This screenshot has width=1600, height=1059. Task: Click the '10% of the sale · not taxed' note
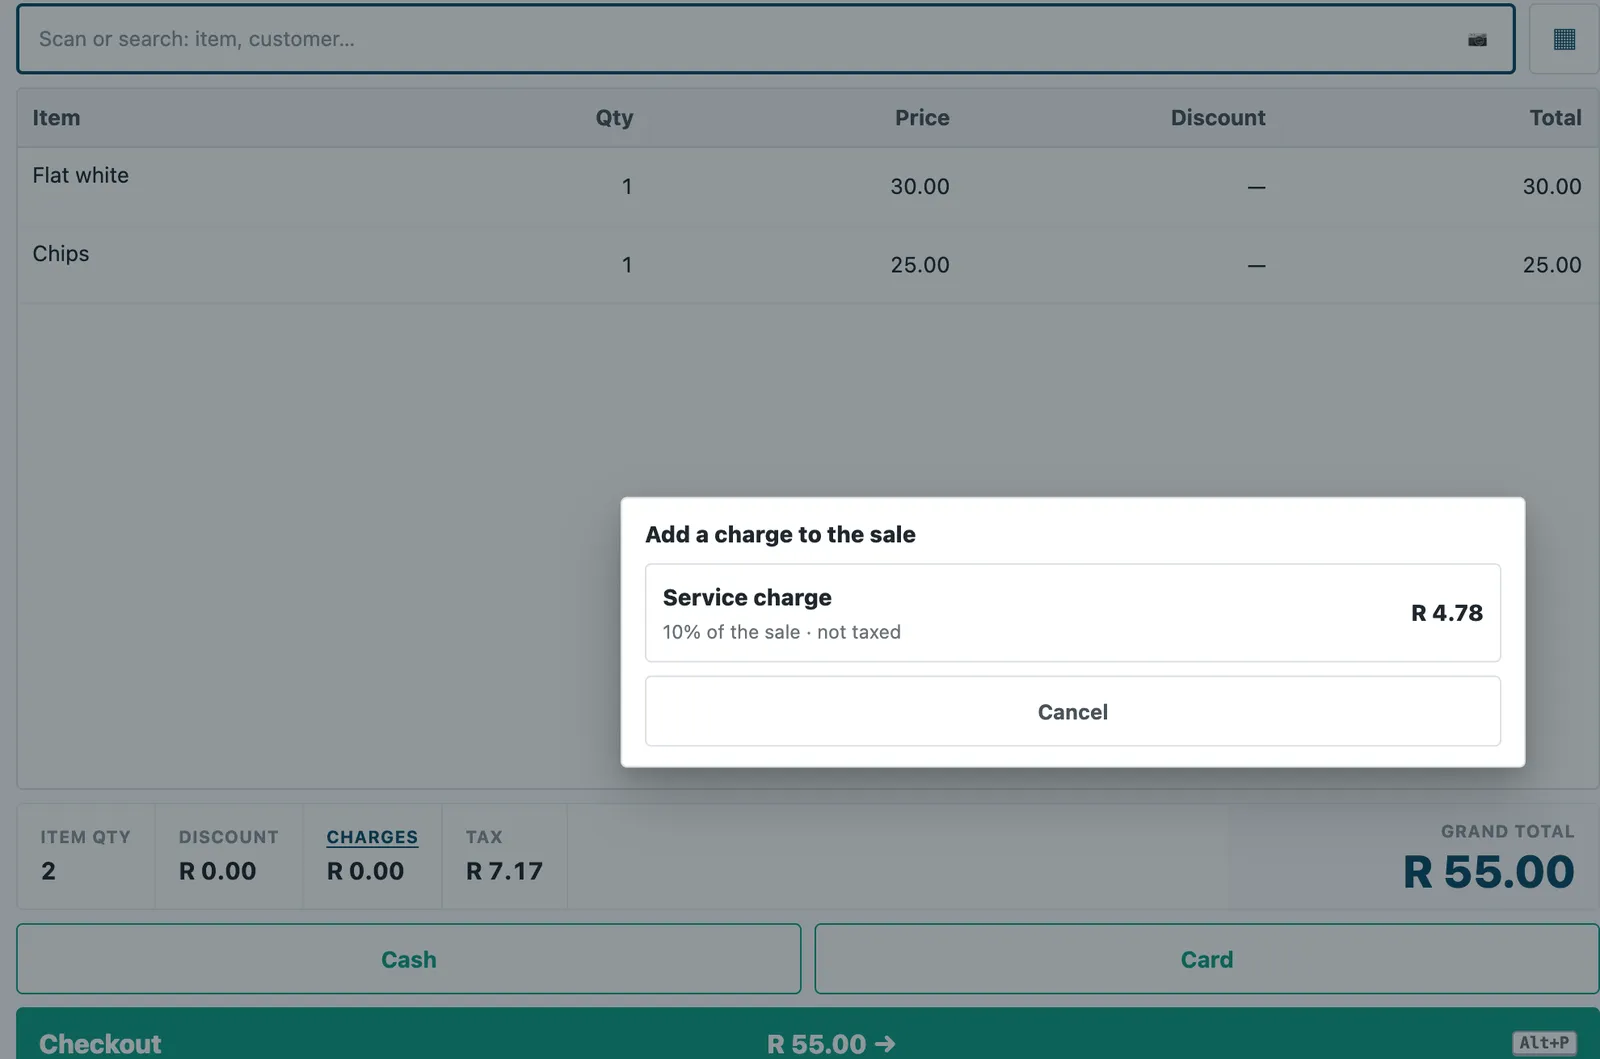(781, 632)
